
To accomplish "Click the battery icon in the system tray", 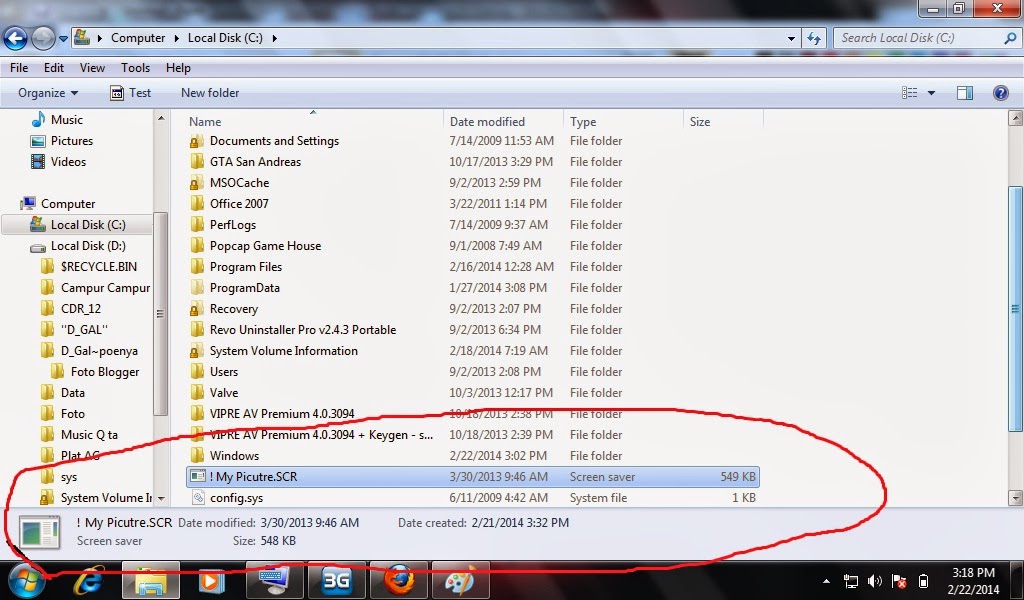I will click(x=923, y=580).
